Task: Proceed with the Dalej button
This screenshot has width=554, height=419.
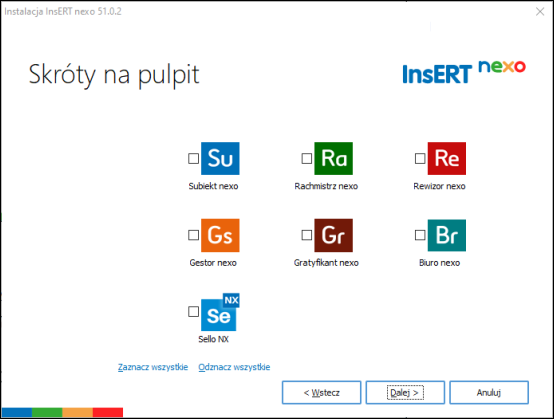Action: pyautogui.click(x=405, y=393)
